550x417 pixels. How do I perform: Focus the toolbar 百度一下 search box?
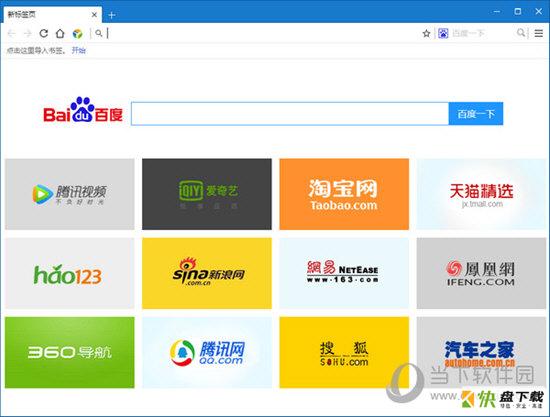pyautogui.click(x=483, y=33)
